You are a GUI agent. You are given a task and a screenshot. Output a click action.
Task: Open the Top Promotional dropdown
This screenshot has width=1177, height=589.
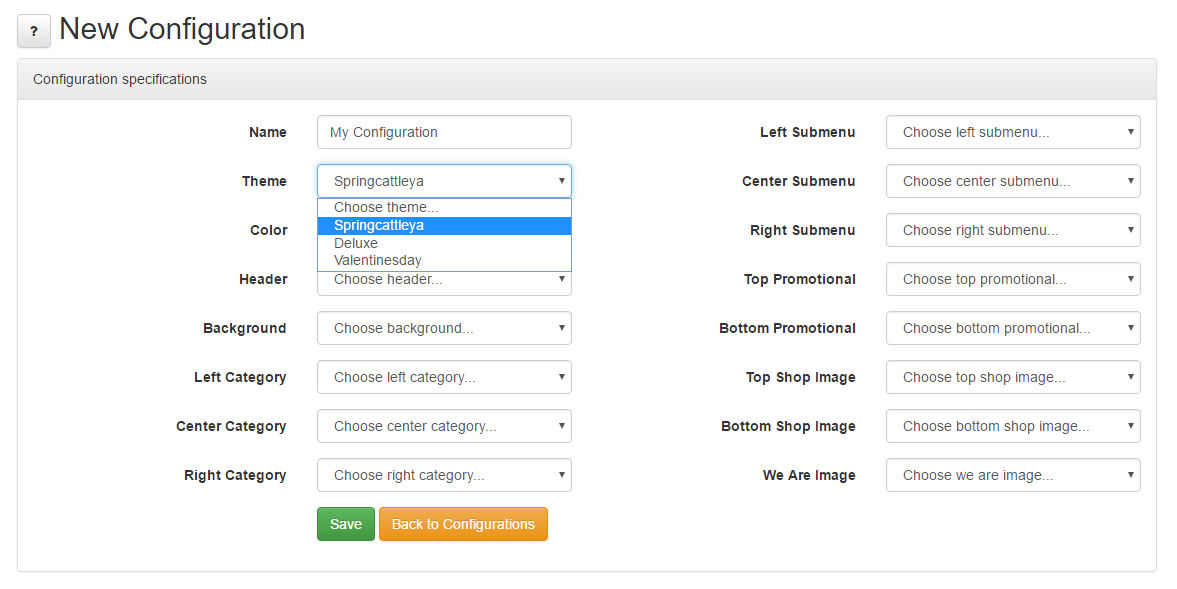point(1013,279)
